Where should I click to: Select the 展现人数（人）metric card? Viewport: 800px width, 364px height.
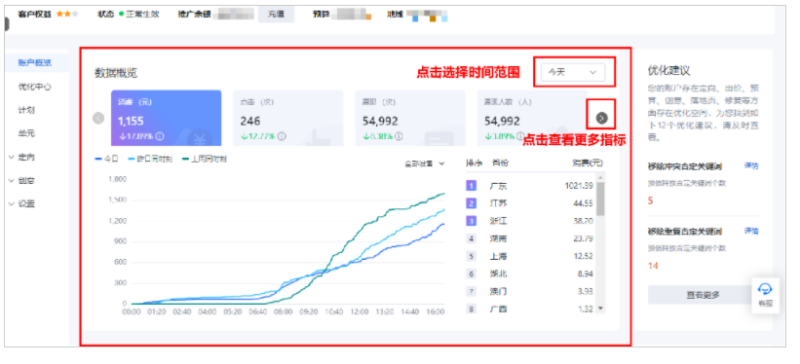532,118
